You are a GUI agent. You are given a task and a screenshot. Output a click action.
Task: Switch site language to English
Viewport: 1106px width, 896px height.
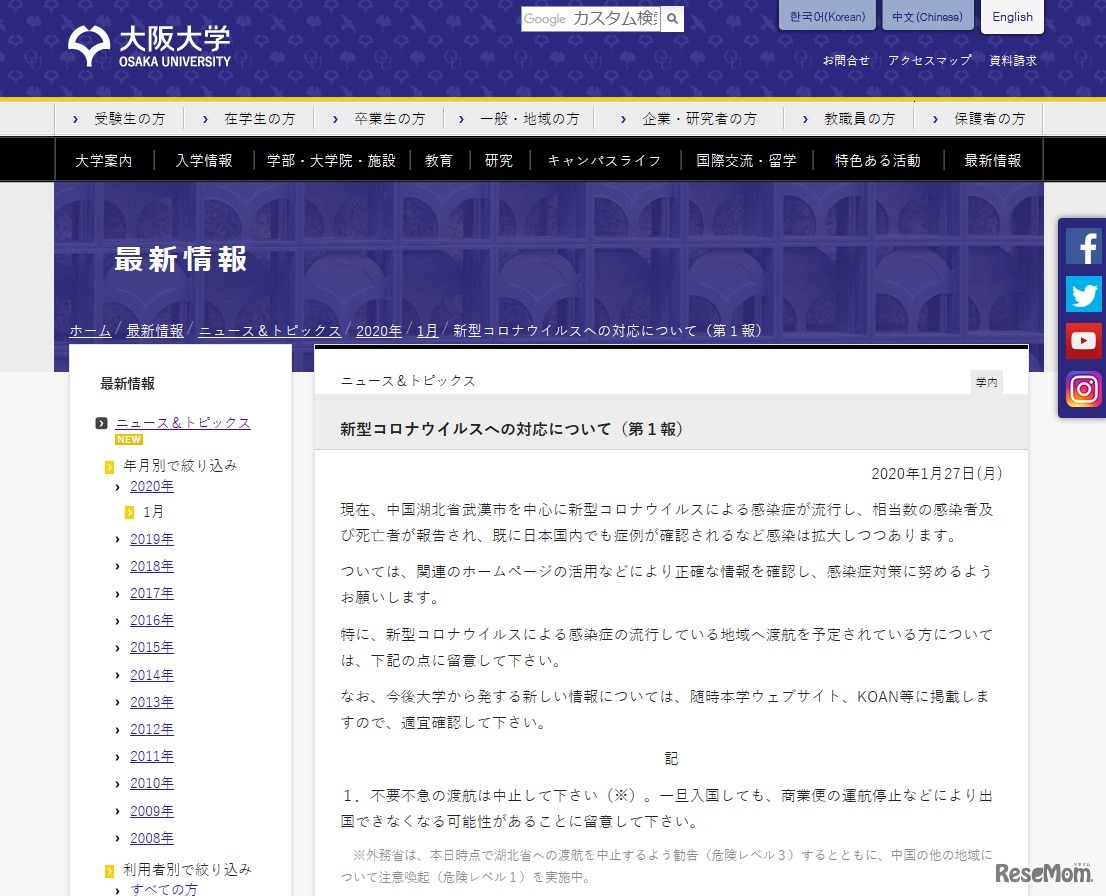1012,16
